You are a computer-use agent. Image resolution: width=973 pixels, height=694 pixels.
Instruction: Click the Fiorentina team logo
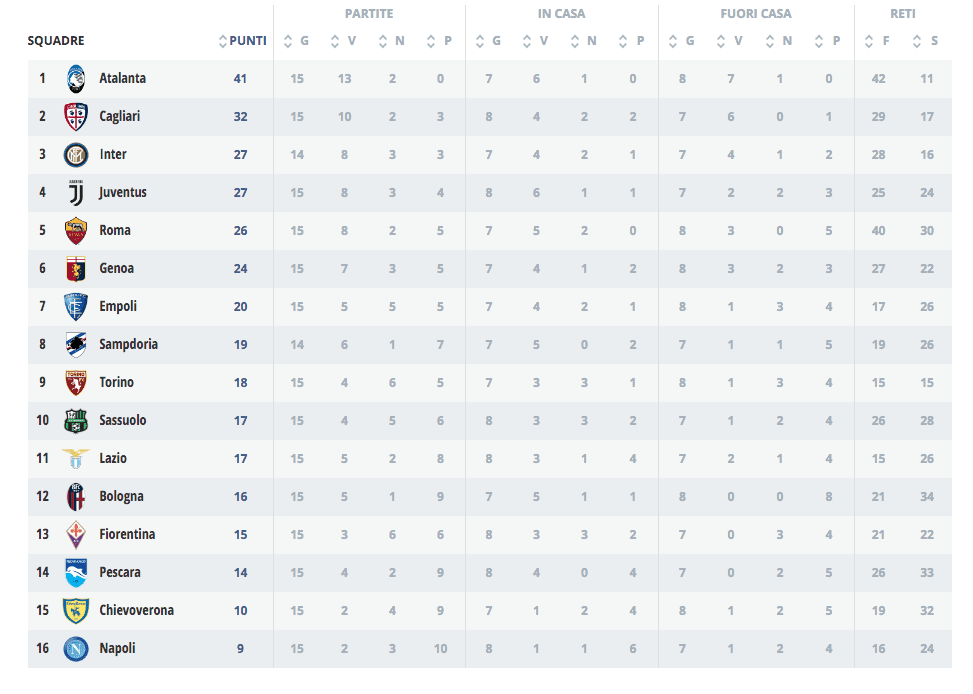[76, 535]
